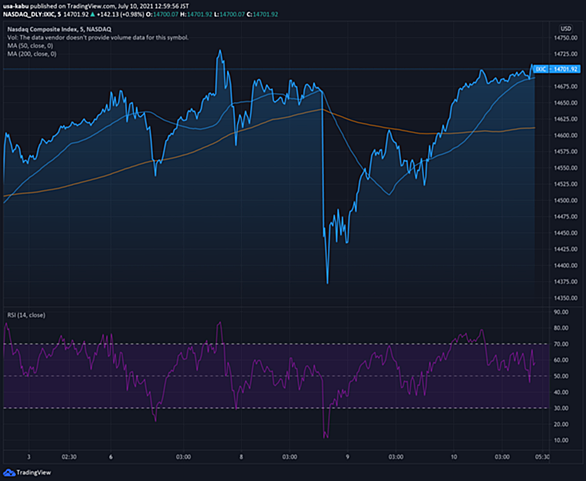This screenshot has height=481, width=586.
Task: Select the MA (50, close, 0) indicator legend
Action: click(30, 46)
